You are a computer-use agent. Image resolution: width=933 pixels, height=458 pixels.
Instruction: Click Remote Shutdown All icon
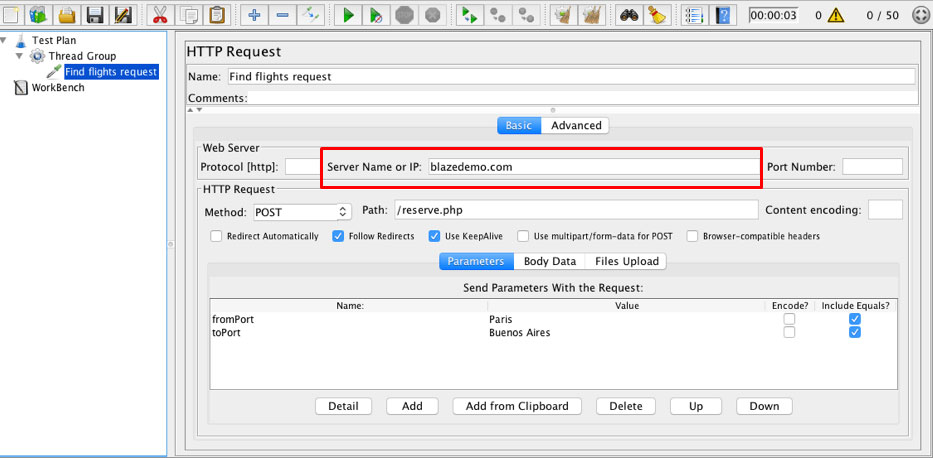(527, 14)
